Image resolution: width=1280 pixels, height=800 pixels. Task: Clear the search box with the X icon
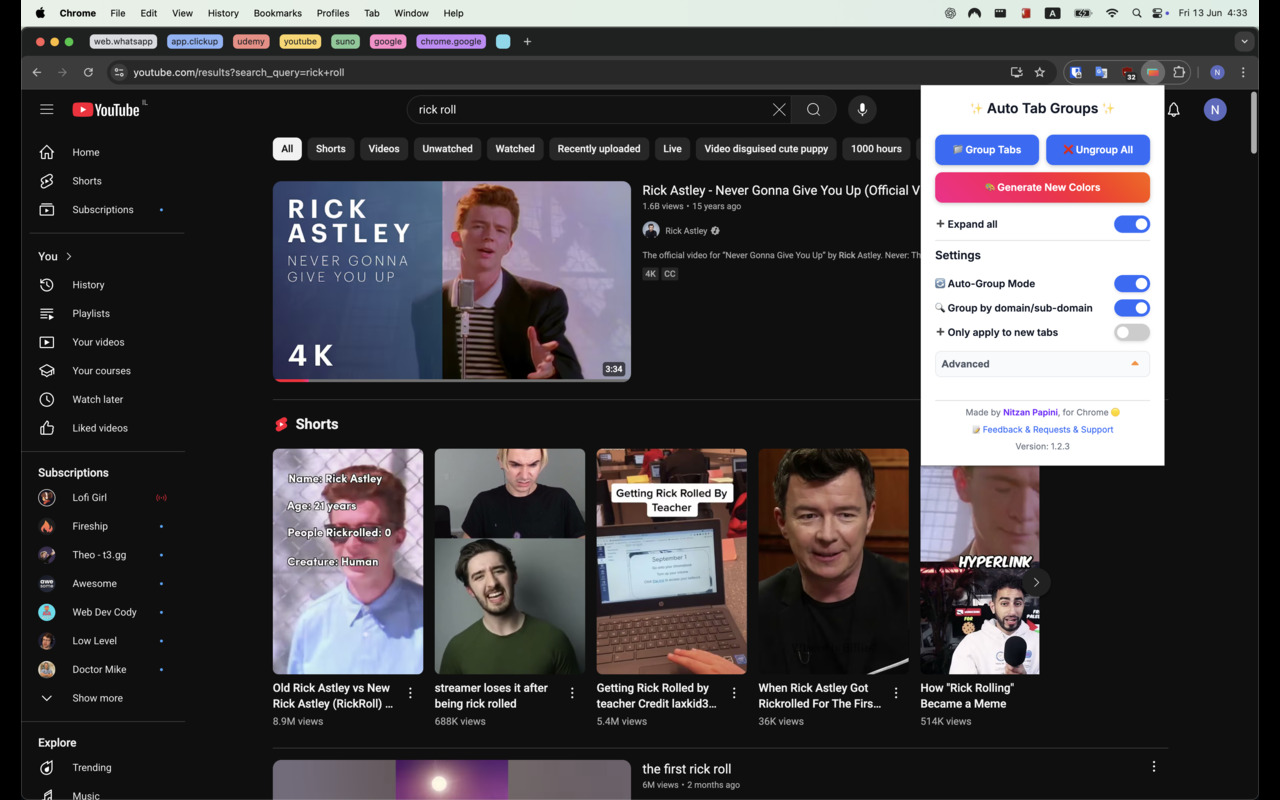coord(779,110)
